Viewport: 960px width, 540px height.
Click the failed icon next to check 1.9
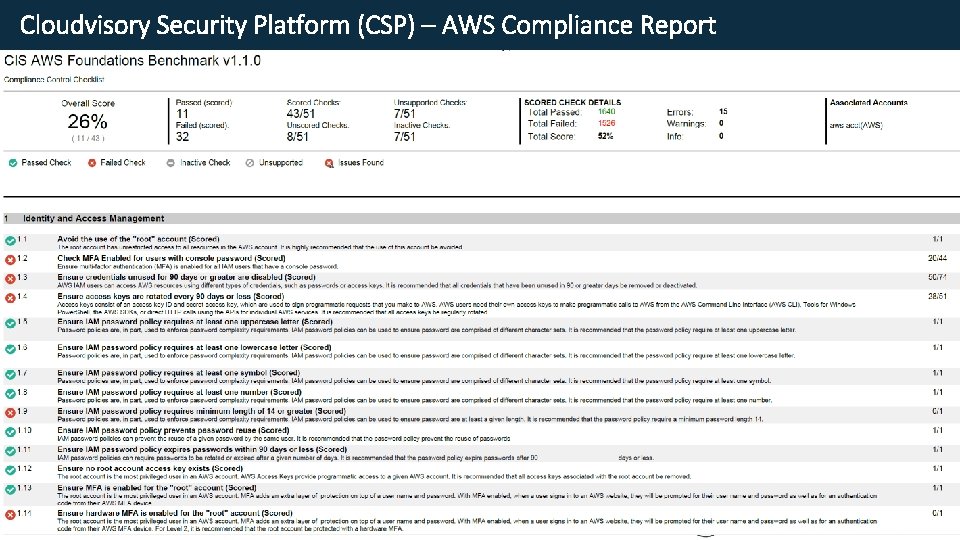9,412
